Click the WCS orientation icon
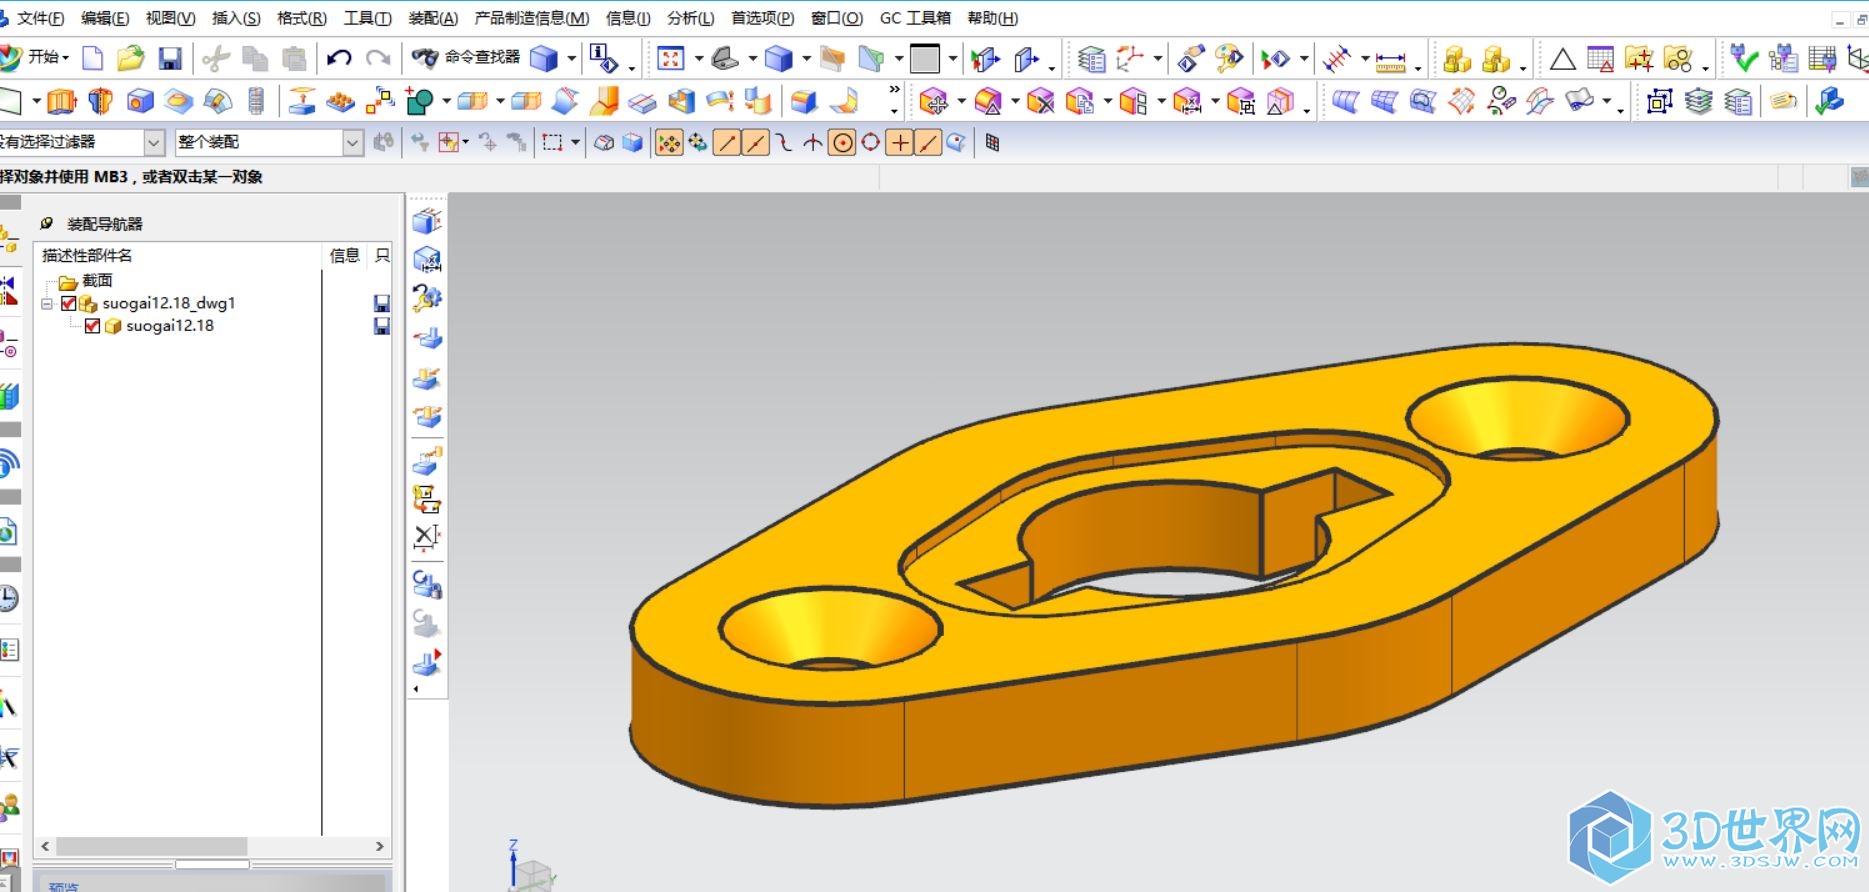The width and height of the screenshot is (1869, 892). coord(1131,59)
